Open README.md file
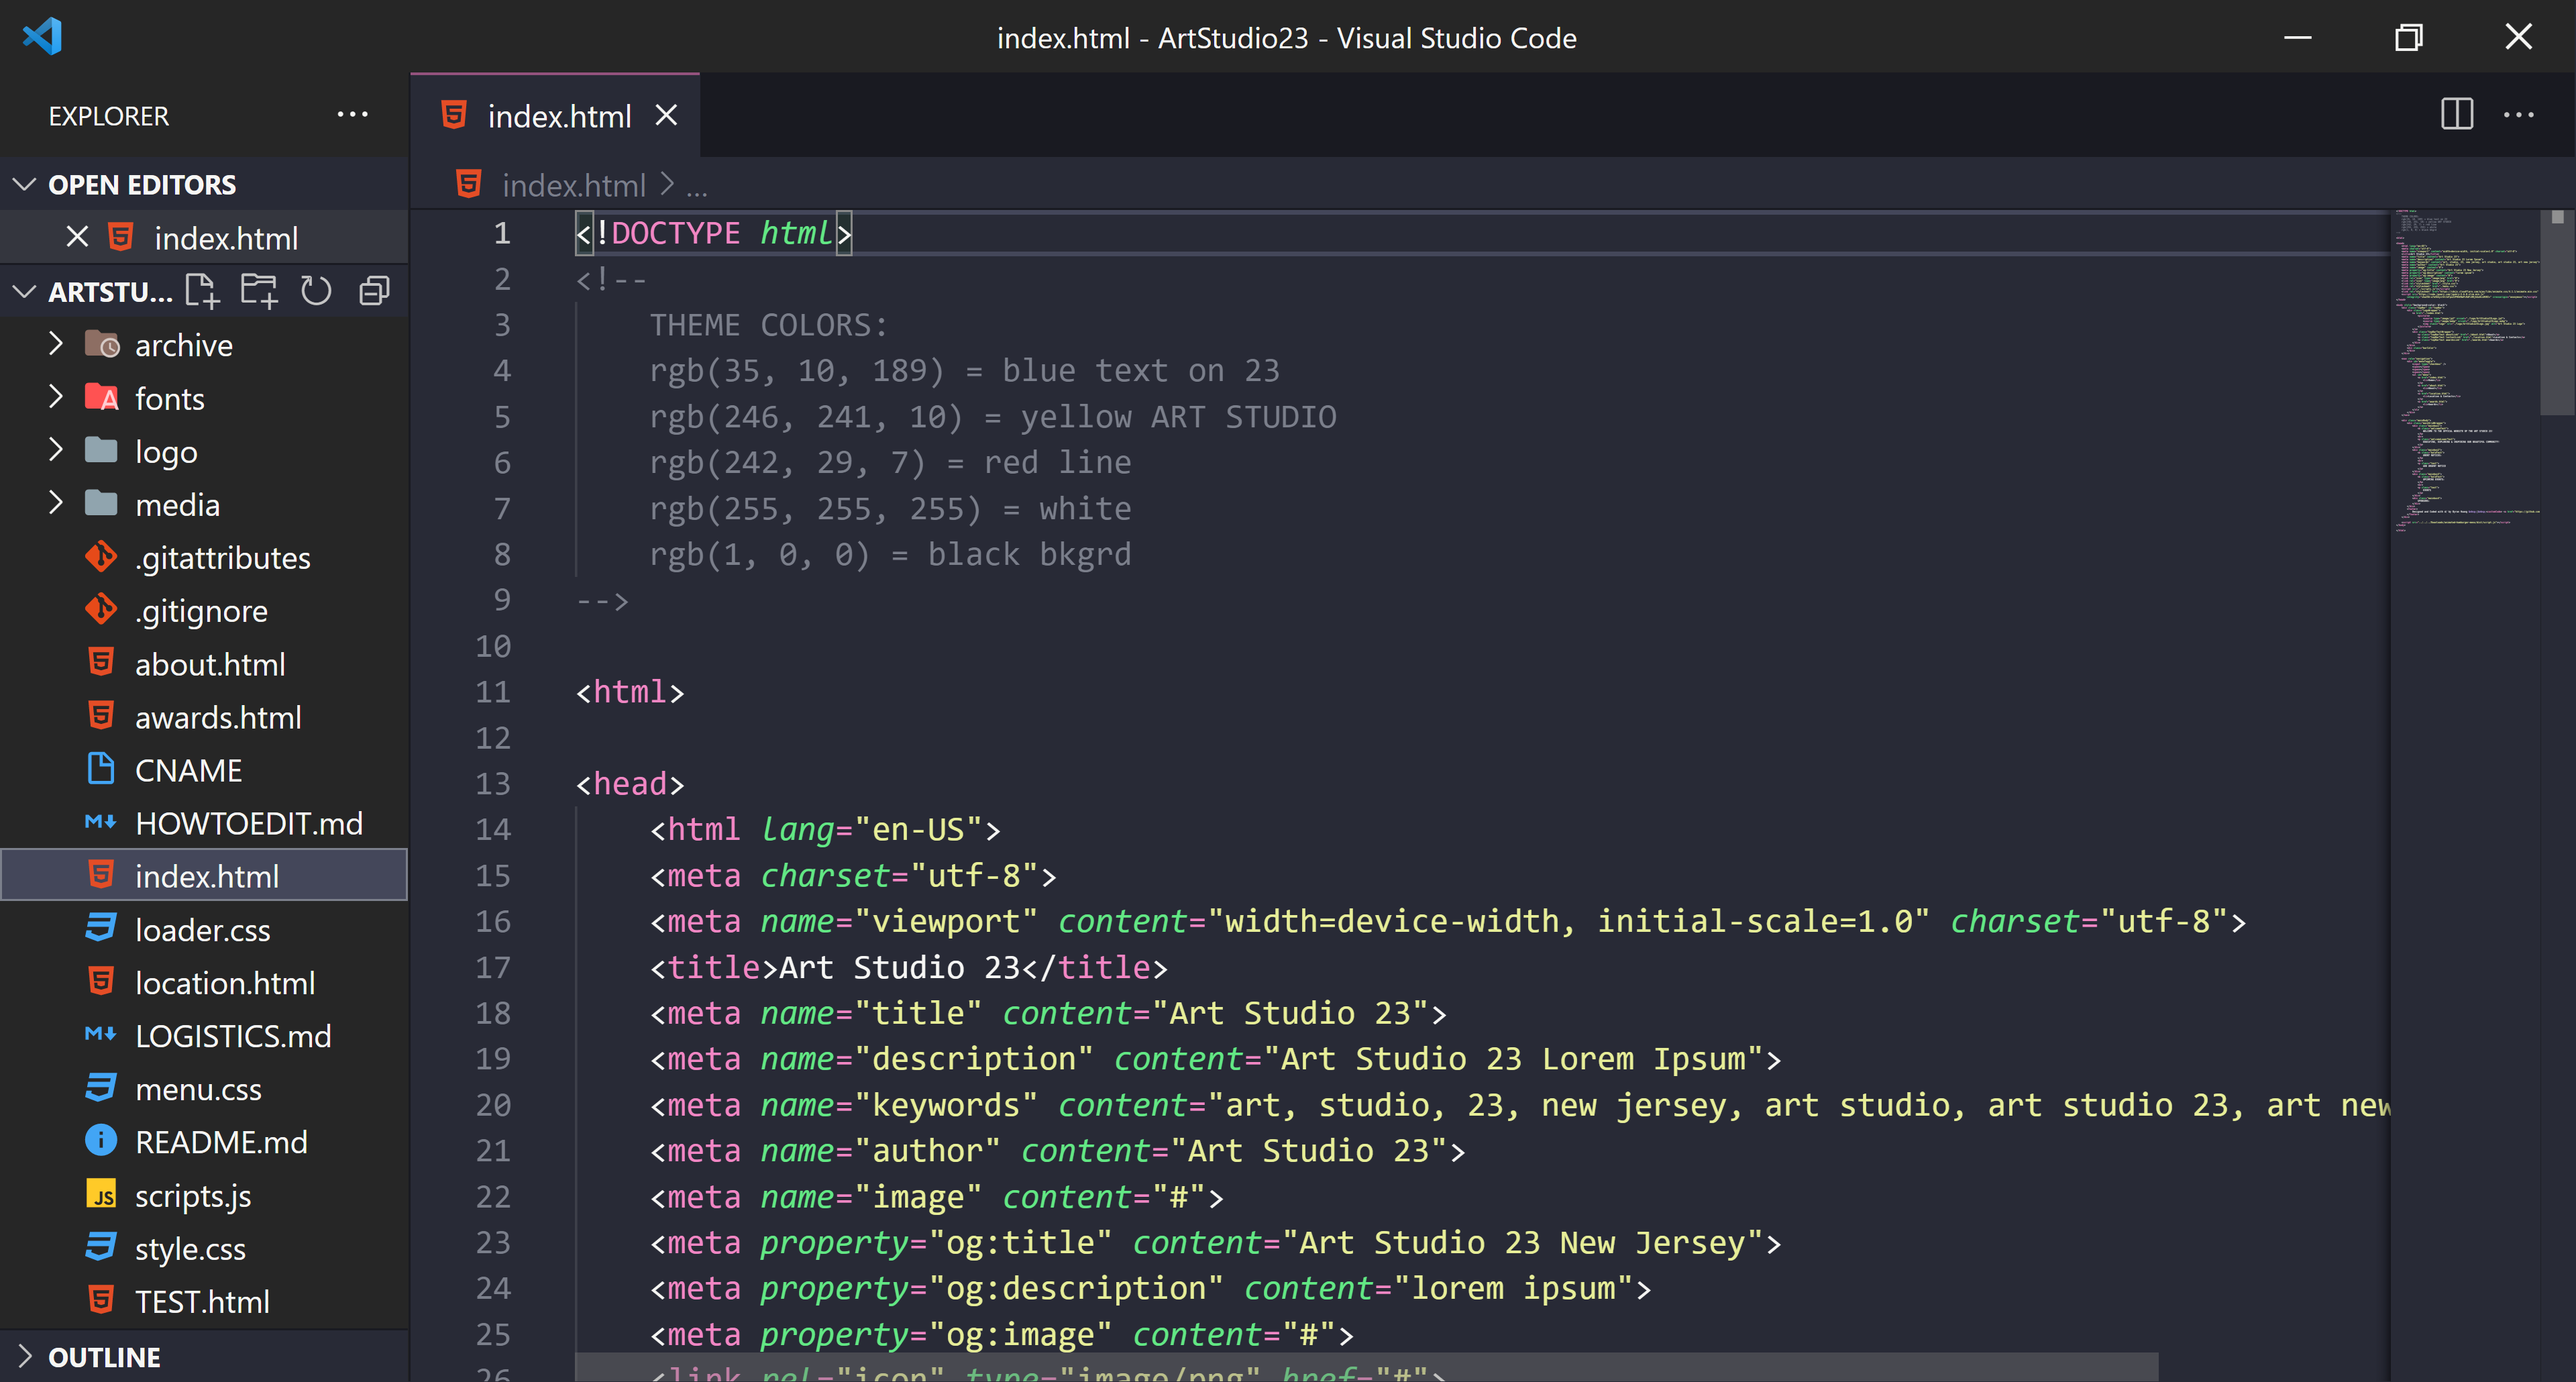 click(204, 1142)
